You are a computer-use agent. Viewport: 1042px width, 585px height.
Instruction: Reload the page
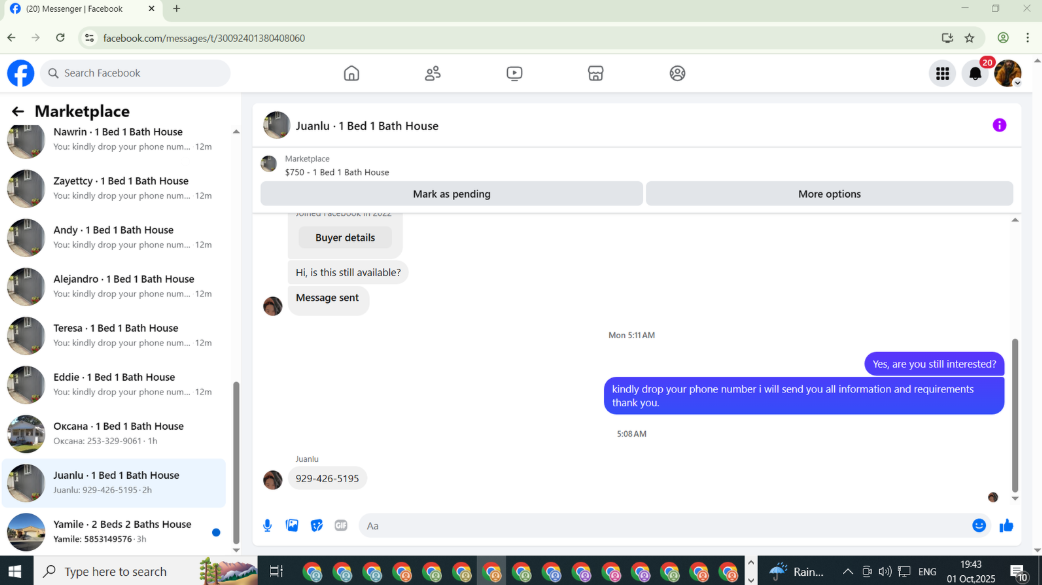click(60, 38)
